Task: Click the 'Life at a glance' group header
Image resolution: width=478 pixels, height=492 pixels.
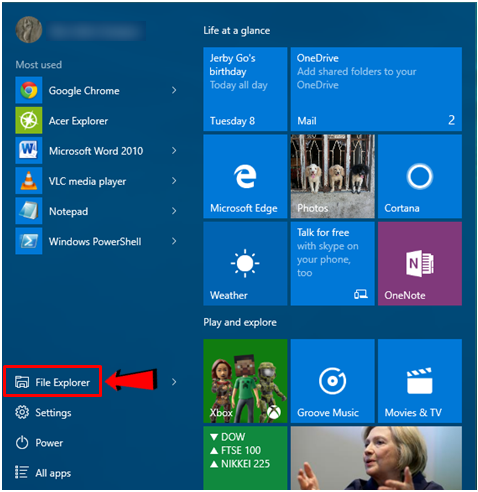Action: coord(237,31)
